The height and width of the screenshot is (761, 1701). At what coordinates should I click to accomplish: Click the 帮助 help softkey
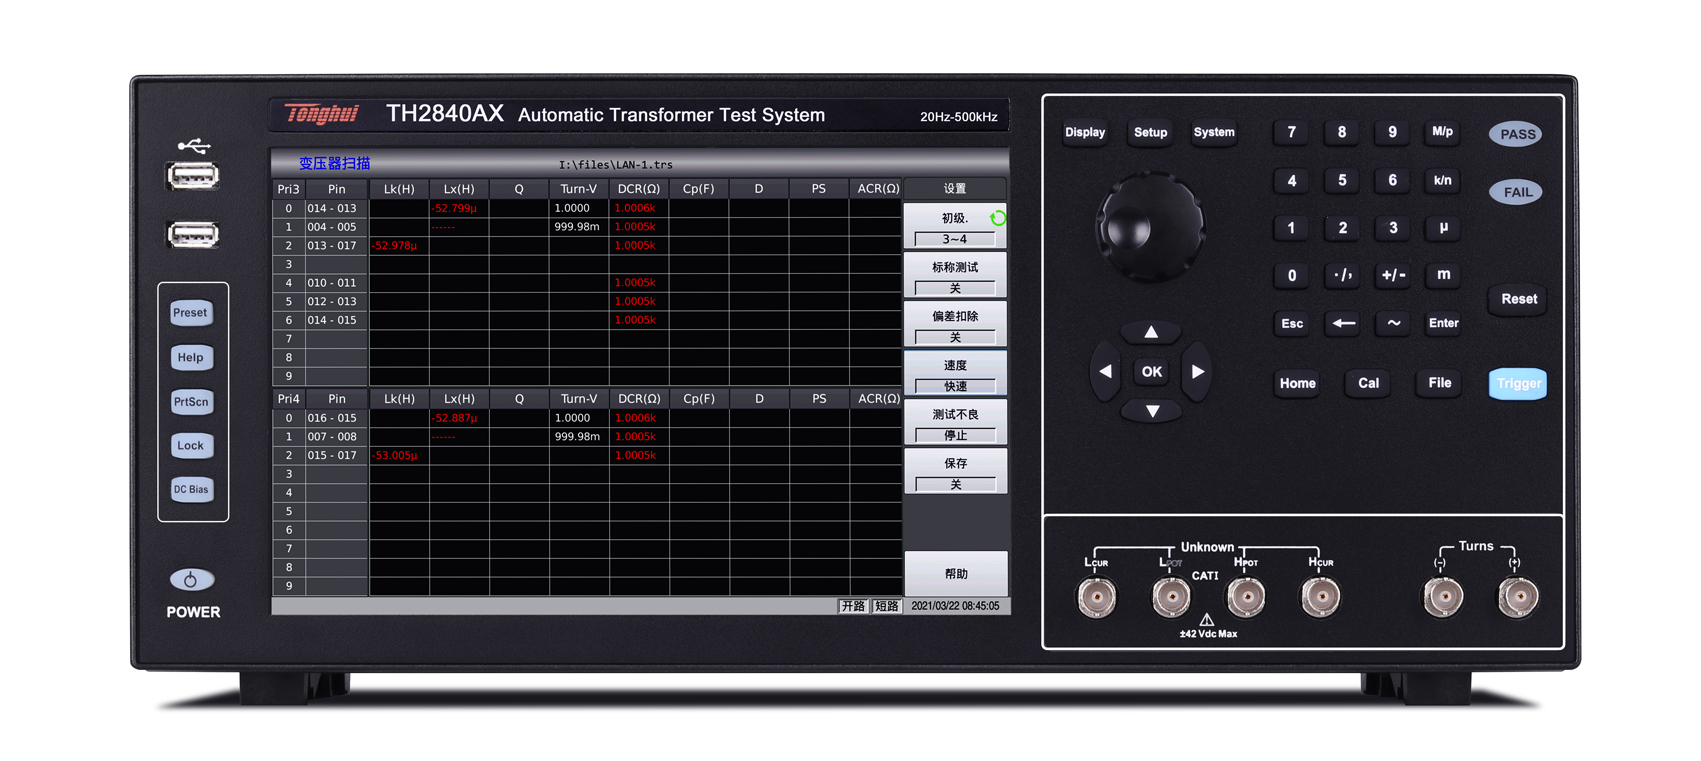[x=956, y=574]
